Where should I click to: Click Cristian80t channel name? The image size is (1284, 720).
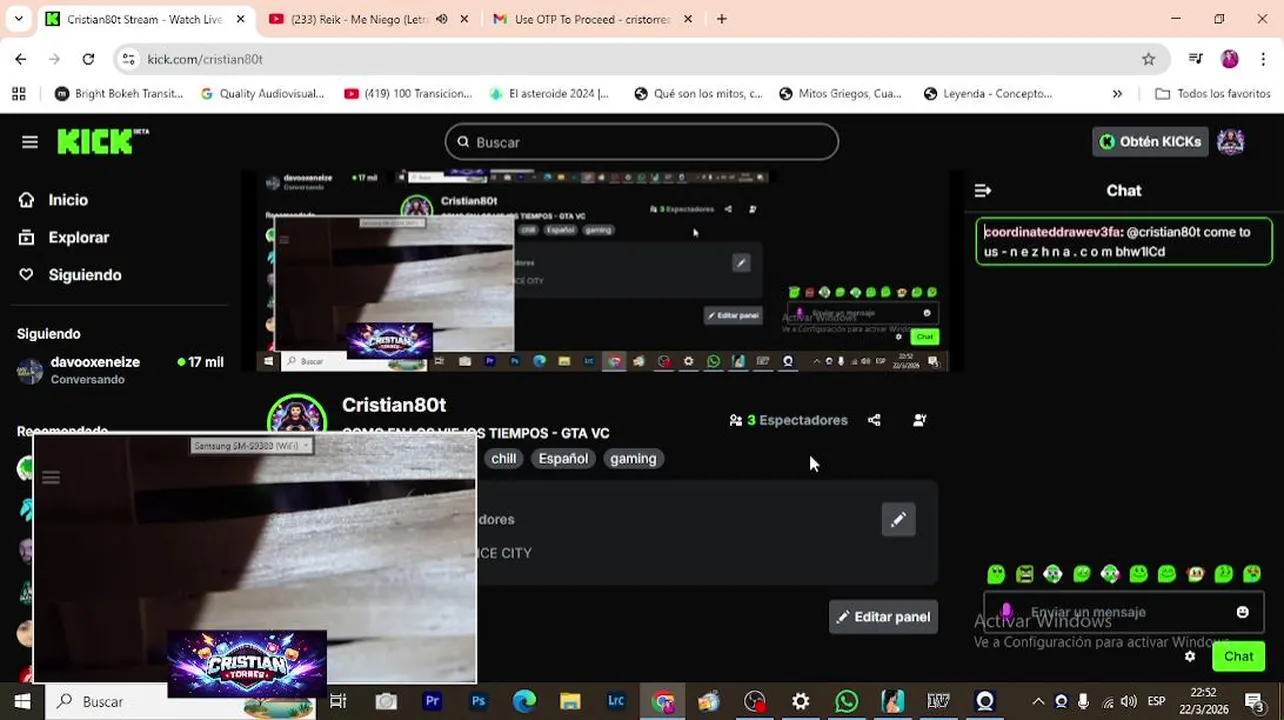(394, 405)
